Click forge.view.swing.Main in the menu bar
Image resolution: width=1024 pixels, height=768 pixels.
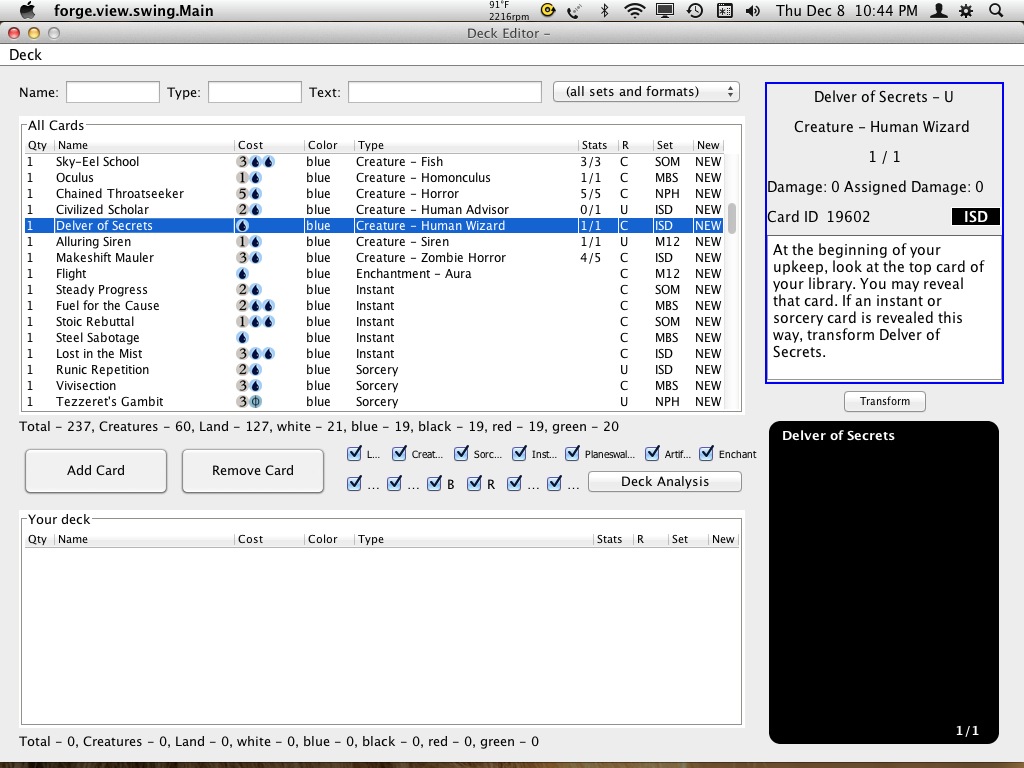133,11
